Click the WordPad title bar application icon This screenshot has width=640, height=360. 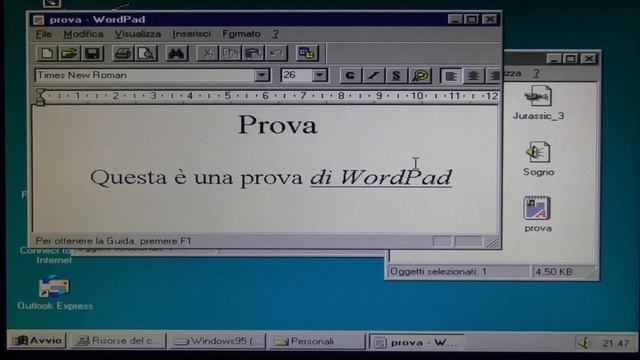[39, 20]
